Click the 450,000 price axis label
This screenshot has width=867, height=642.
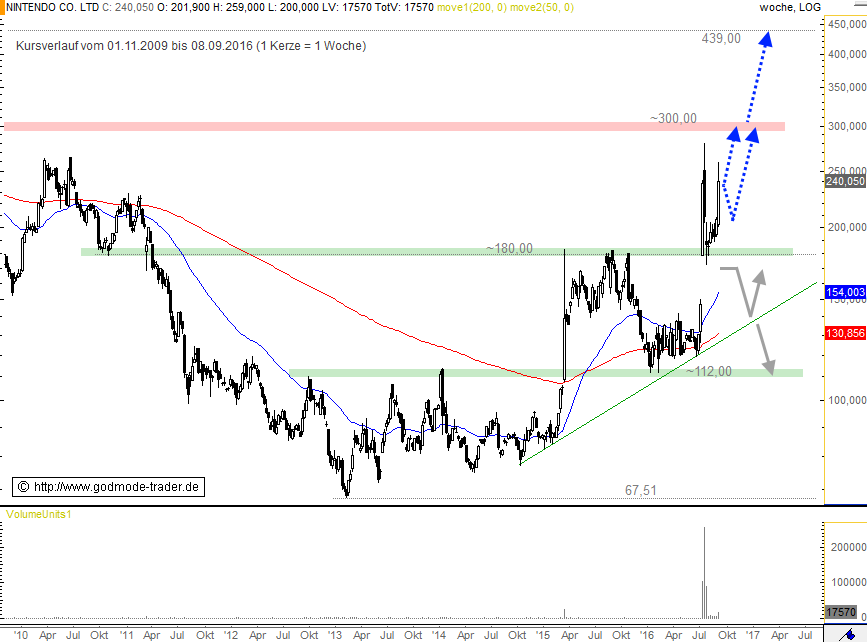pos(847,24)
